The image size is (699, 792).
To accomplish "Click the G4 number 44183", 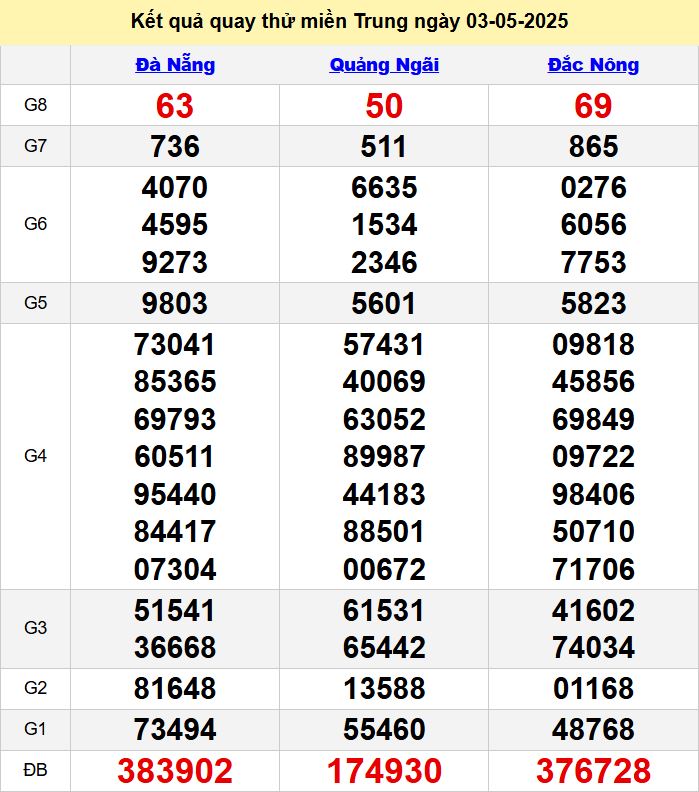I will (384, 494).
